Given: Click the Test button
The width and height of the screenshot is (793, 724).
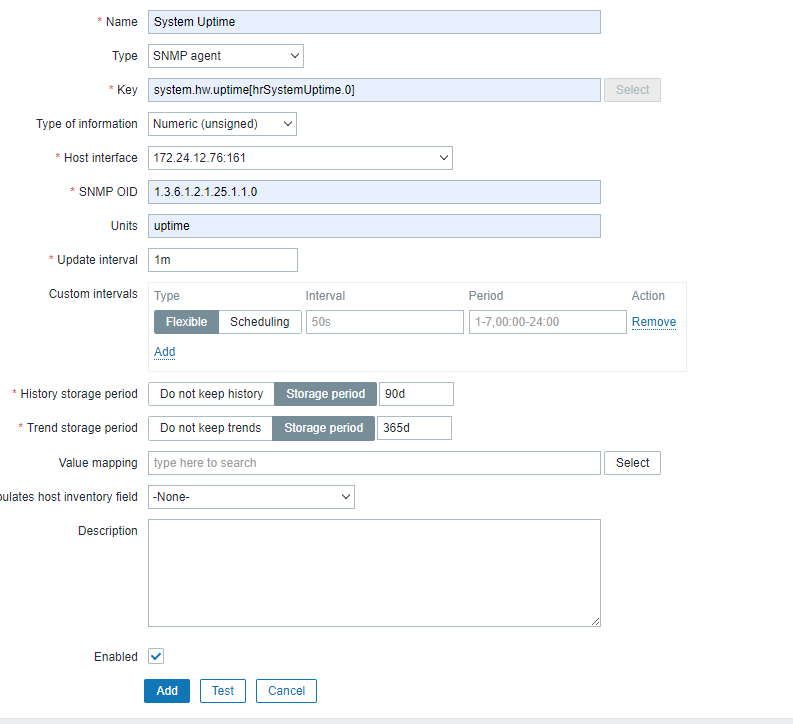Looking at the screenshot, I should (223, 691).
